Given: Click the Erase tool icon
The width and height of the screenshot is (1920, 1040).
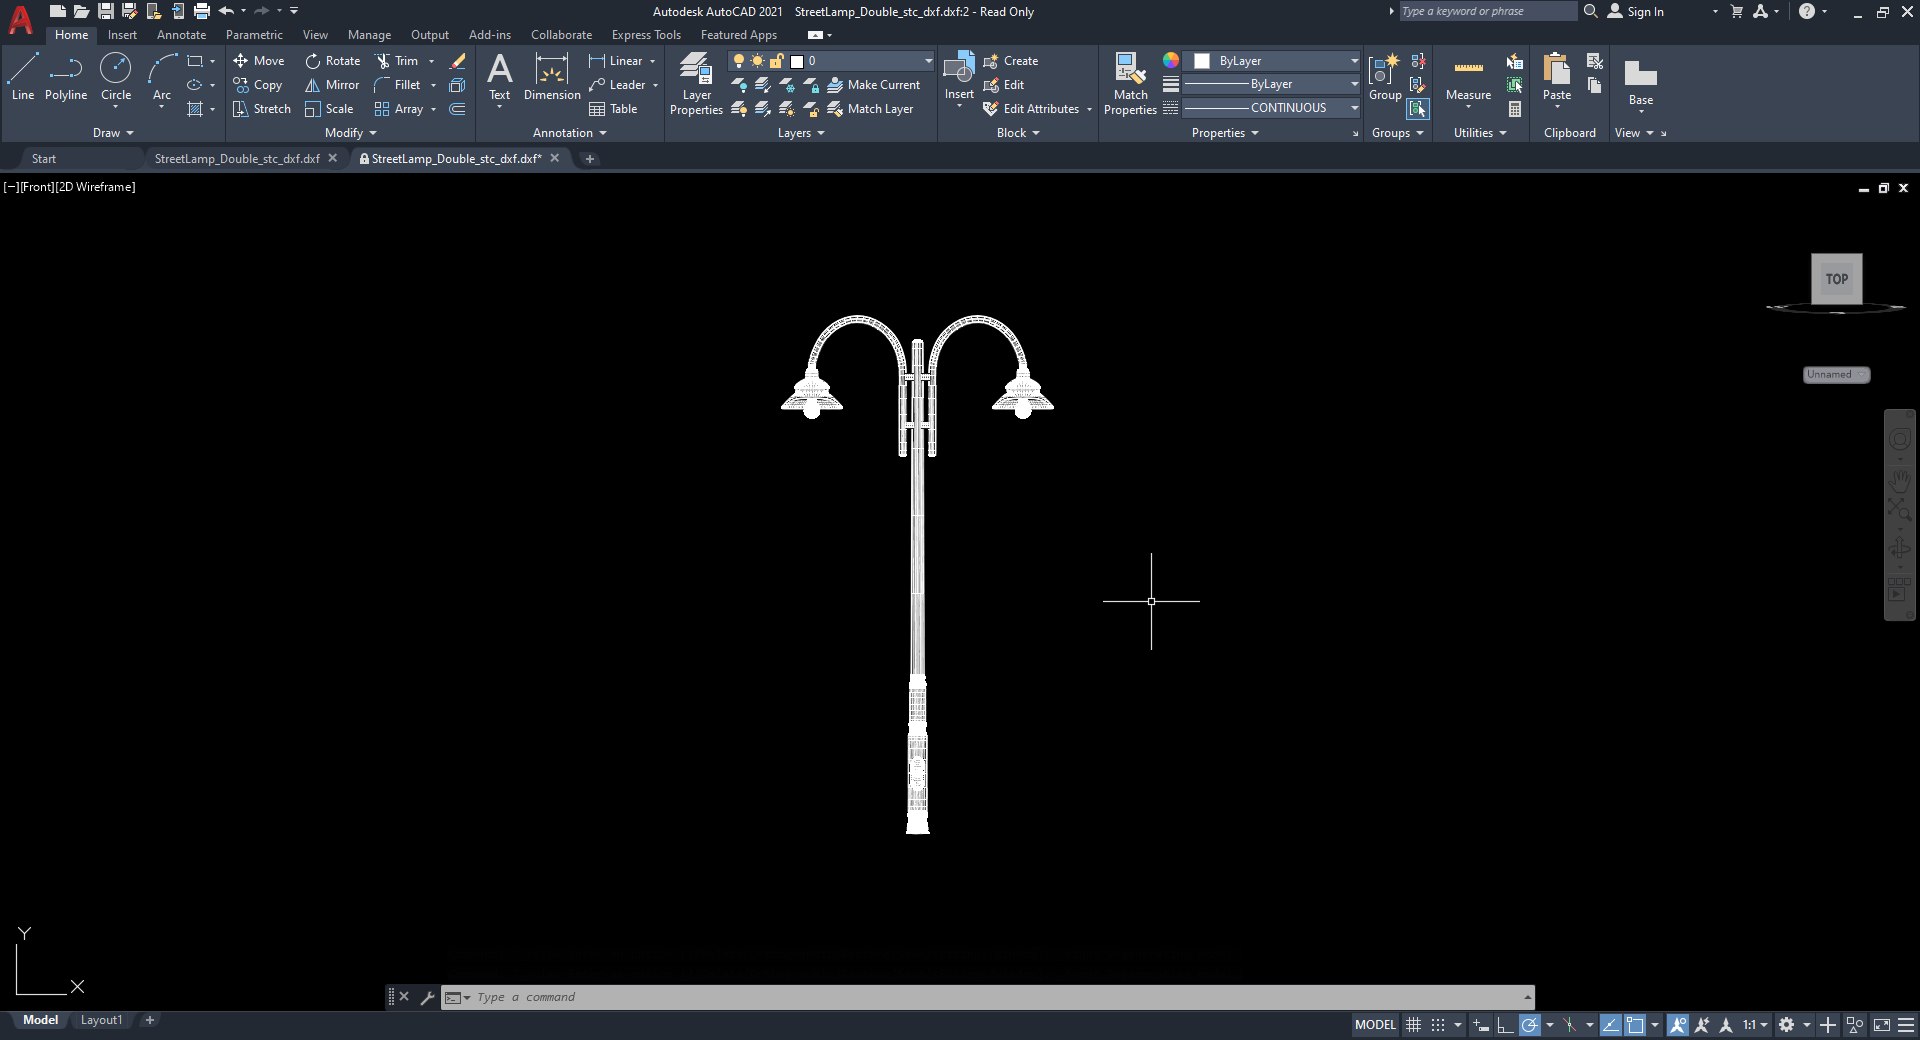Looking at the screenshot, I should (x=457, y=61).
